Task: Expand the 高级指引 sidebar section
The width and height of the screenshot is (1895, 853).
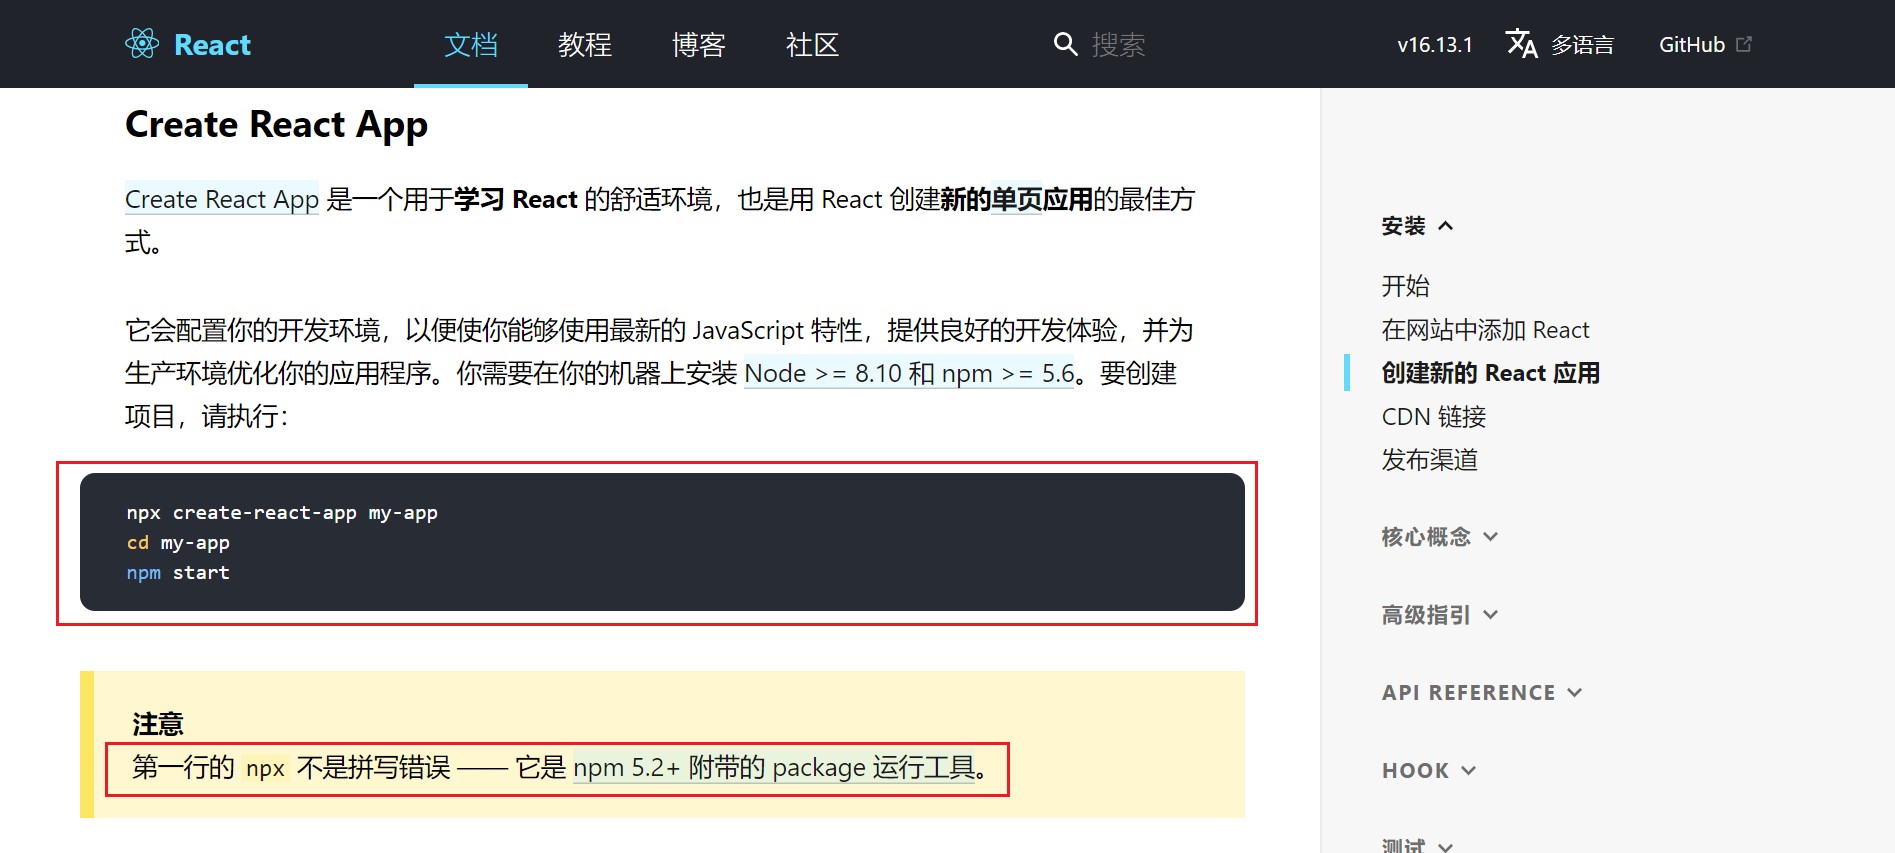Action: [x=1439, y=615]
